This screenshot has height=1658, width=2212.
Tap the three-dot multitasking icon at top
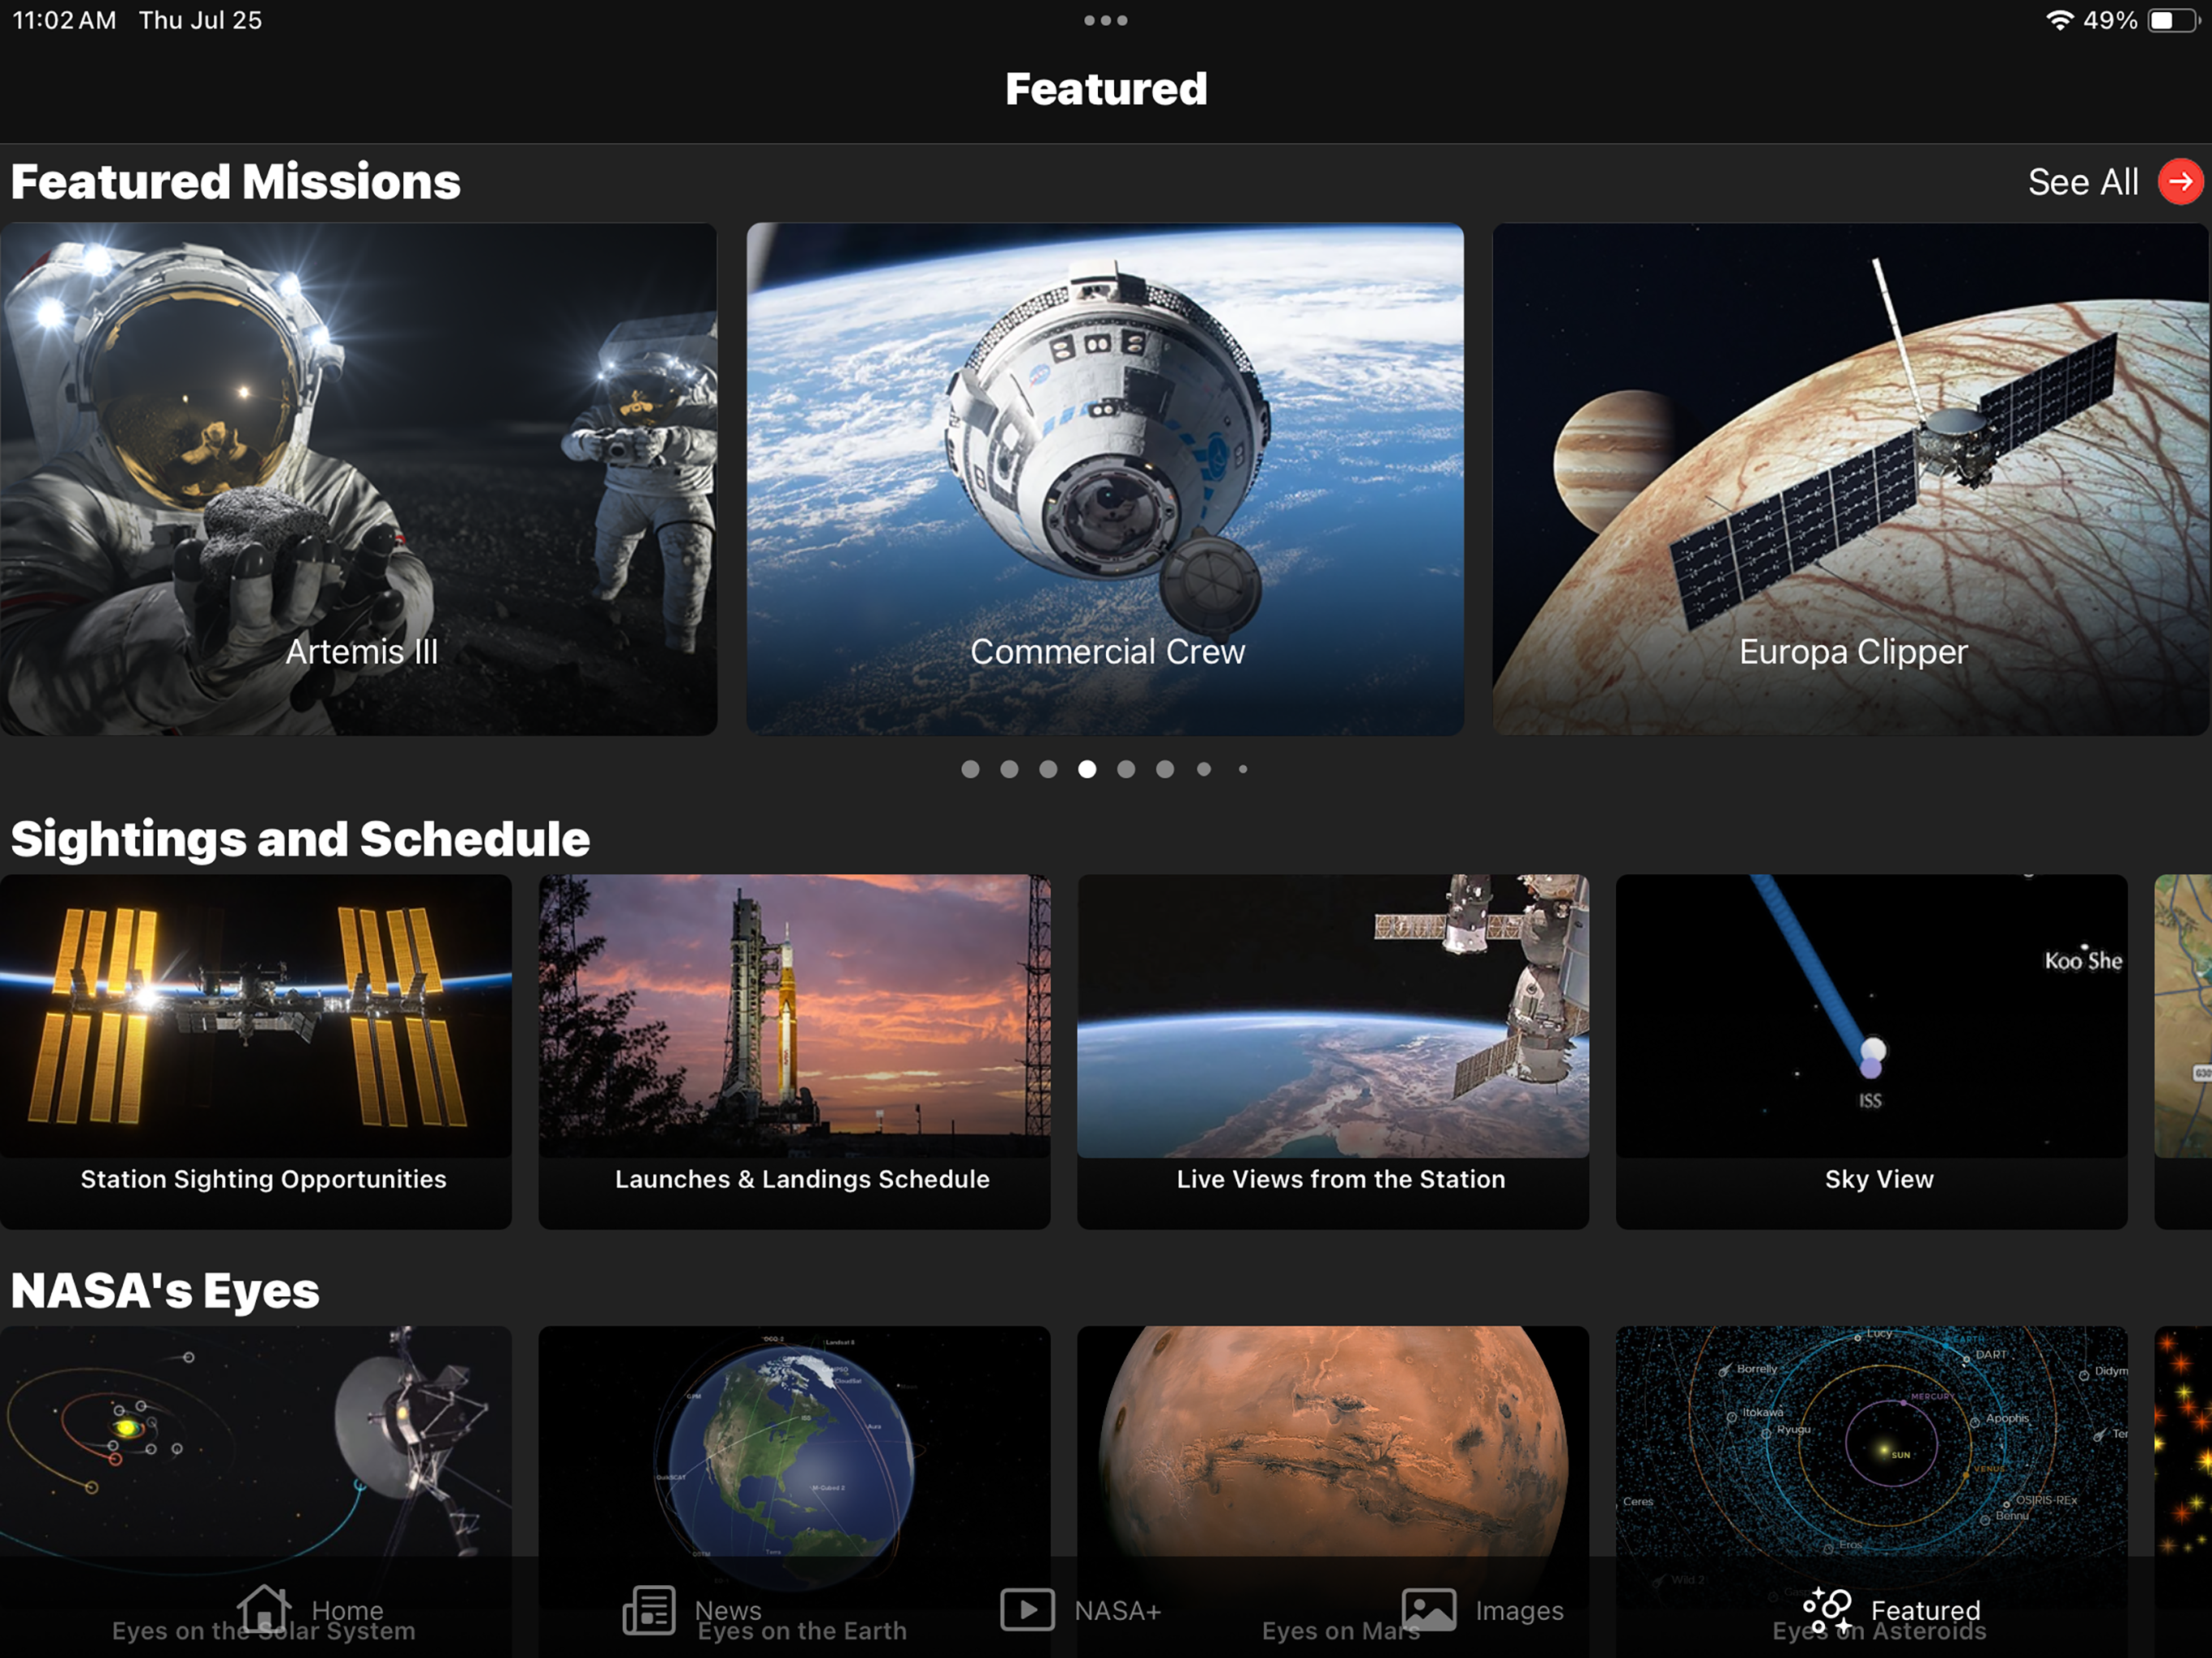tap(1105, 20)
